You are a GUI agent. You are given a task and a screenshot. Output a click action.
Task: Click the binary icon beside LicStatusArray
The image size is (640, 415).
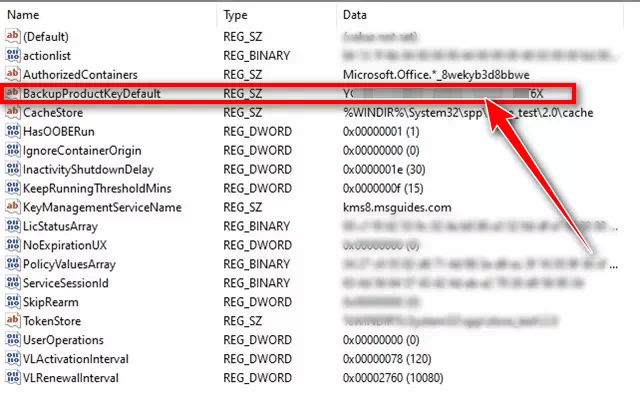coord(13,226)
